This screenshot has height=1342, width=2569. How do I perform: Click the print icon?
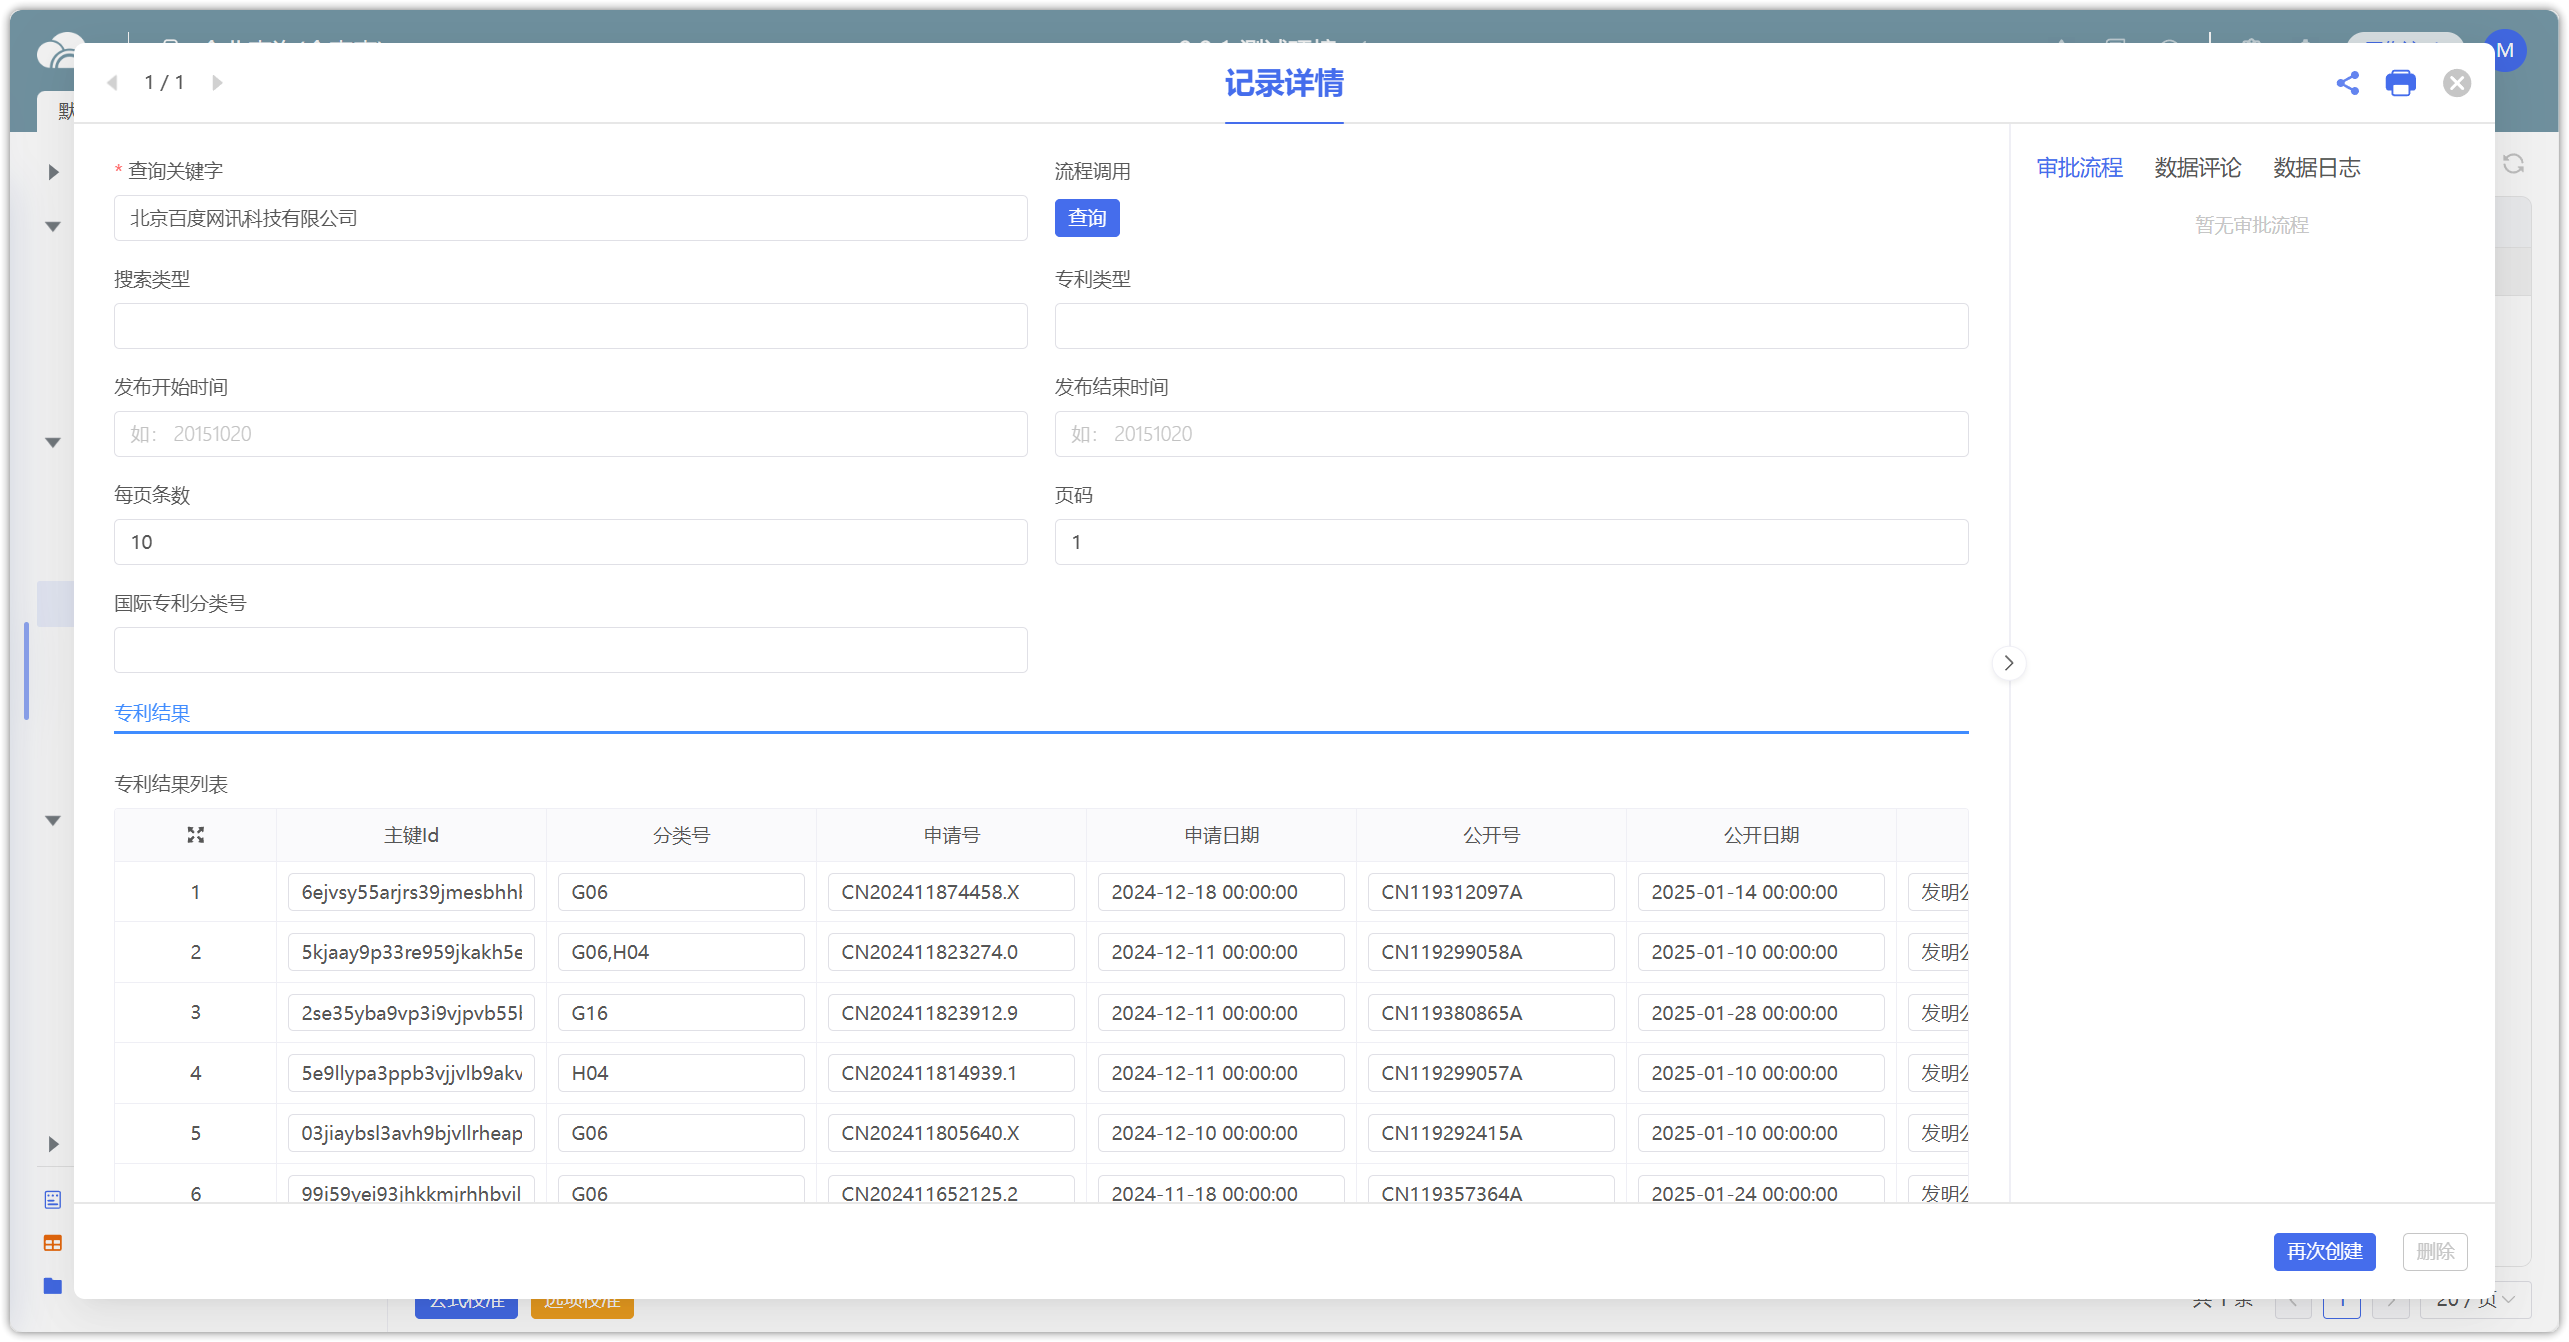[2400, 83]
